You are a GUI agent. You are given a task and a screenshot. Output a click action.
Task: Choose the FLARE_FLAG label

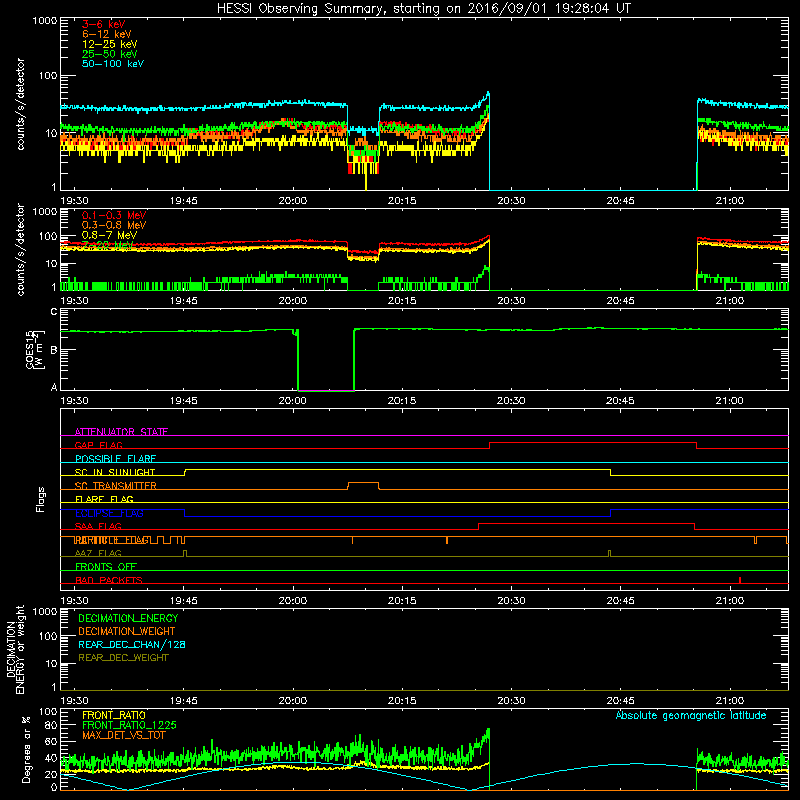pyautogui.click(x=104, y=499)
